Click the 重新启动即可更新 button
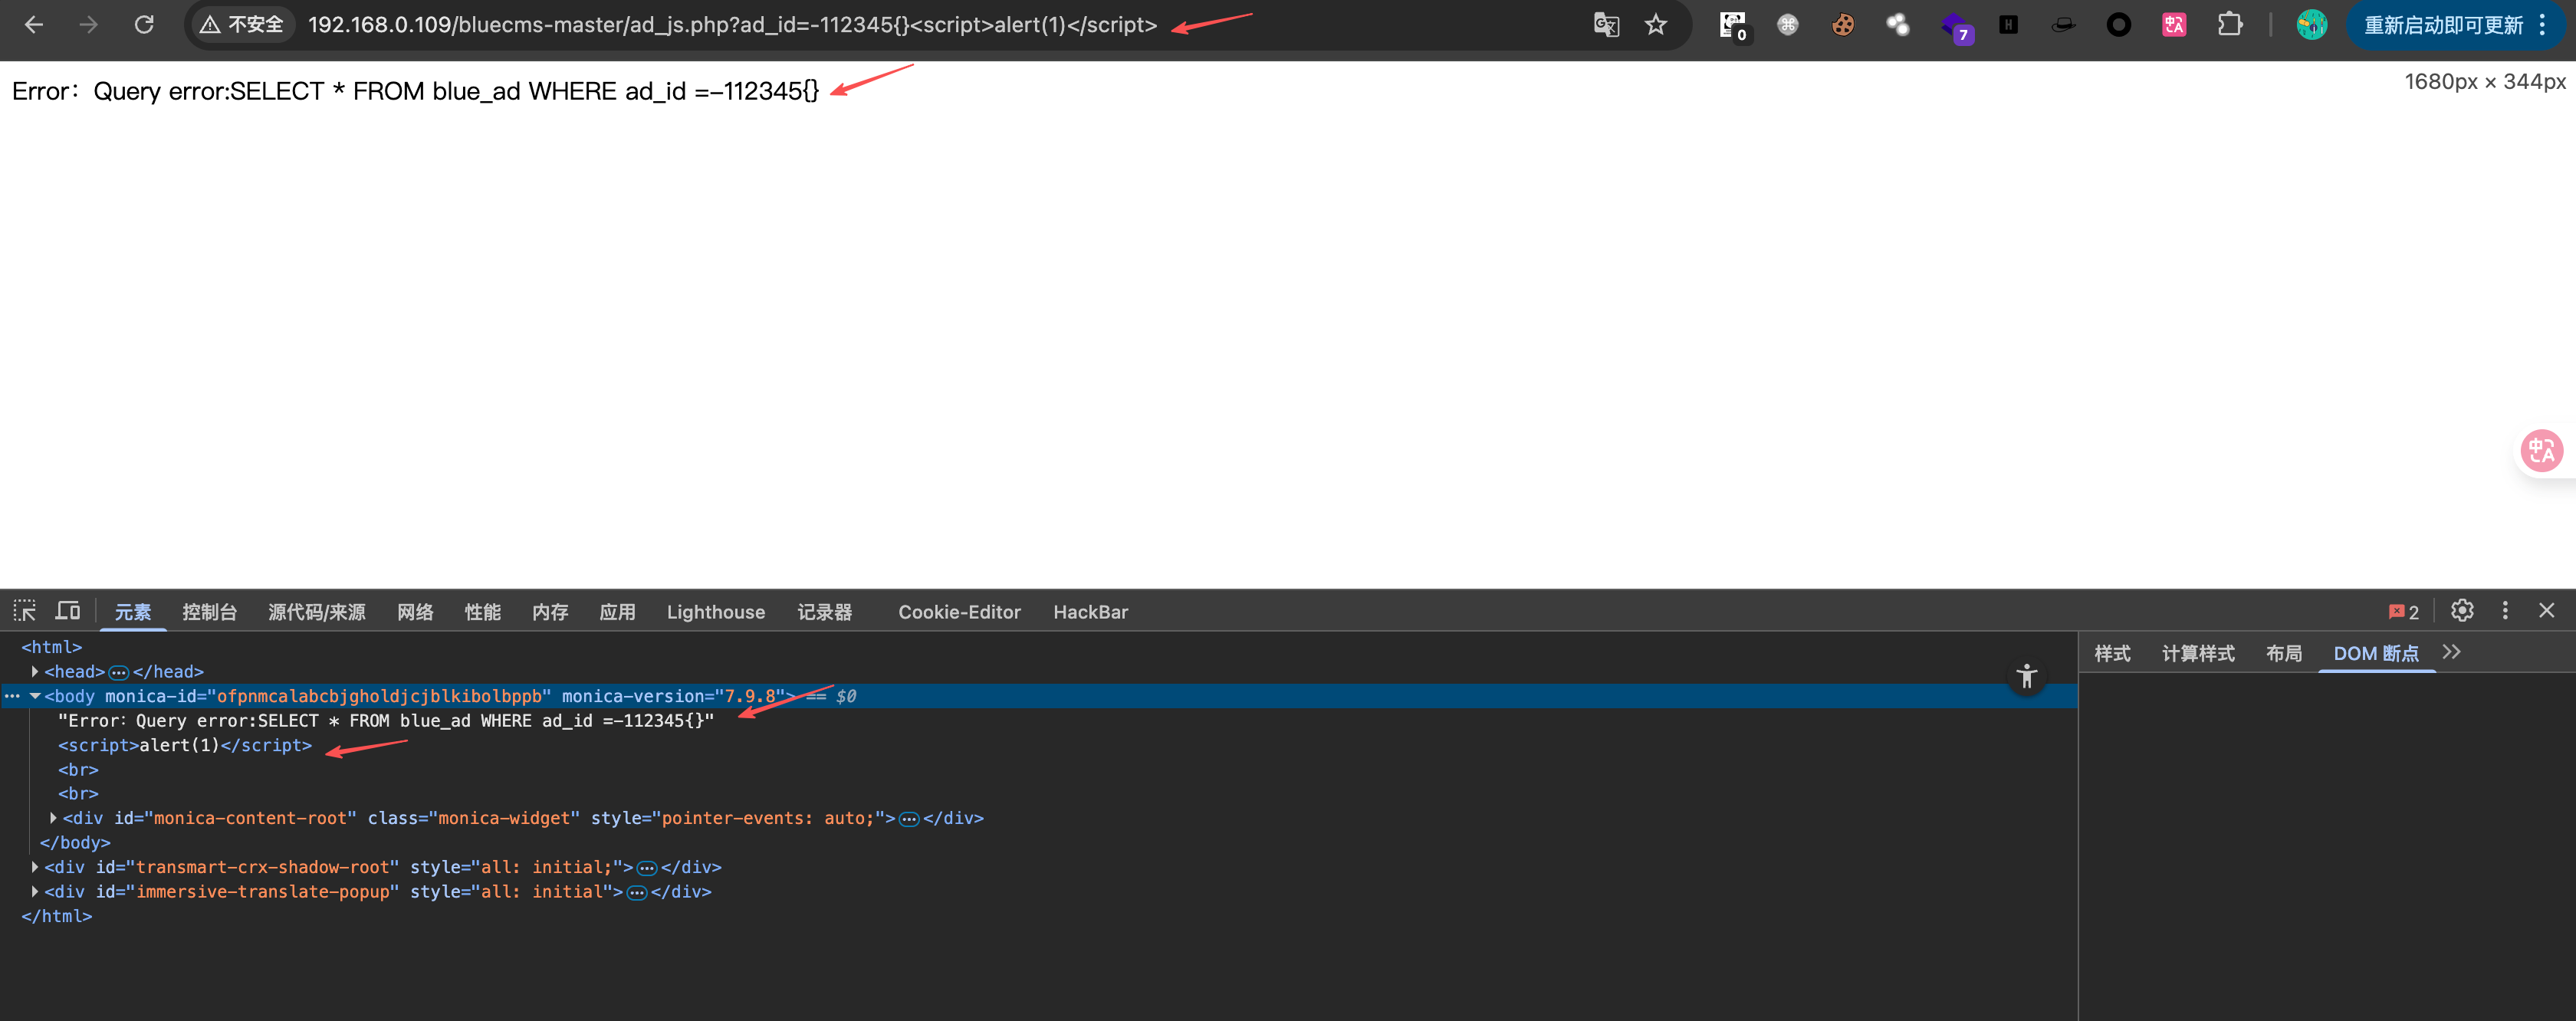The image size is (2576, 1021). coord(2443,25)
